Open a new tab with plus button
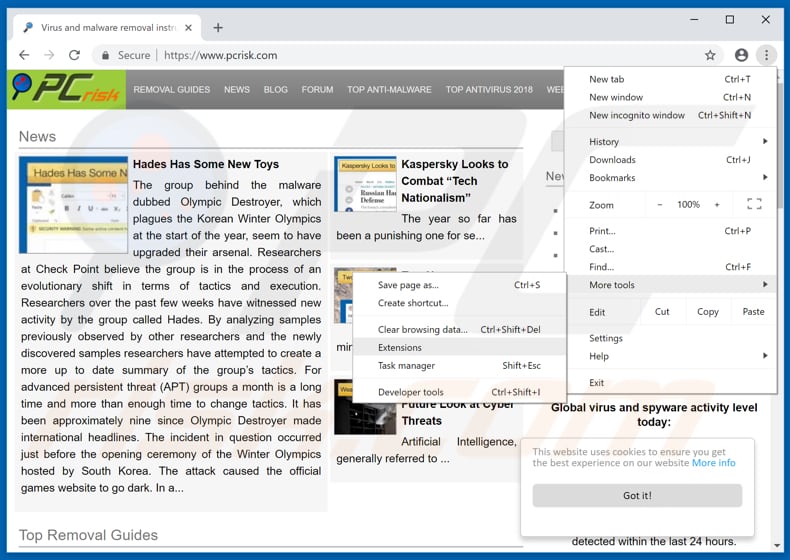Image resolution: width=790 pixels, height=560 pixels. [x=218, y=28]
